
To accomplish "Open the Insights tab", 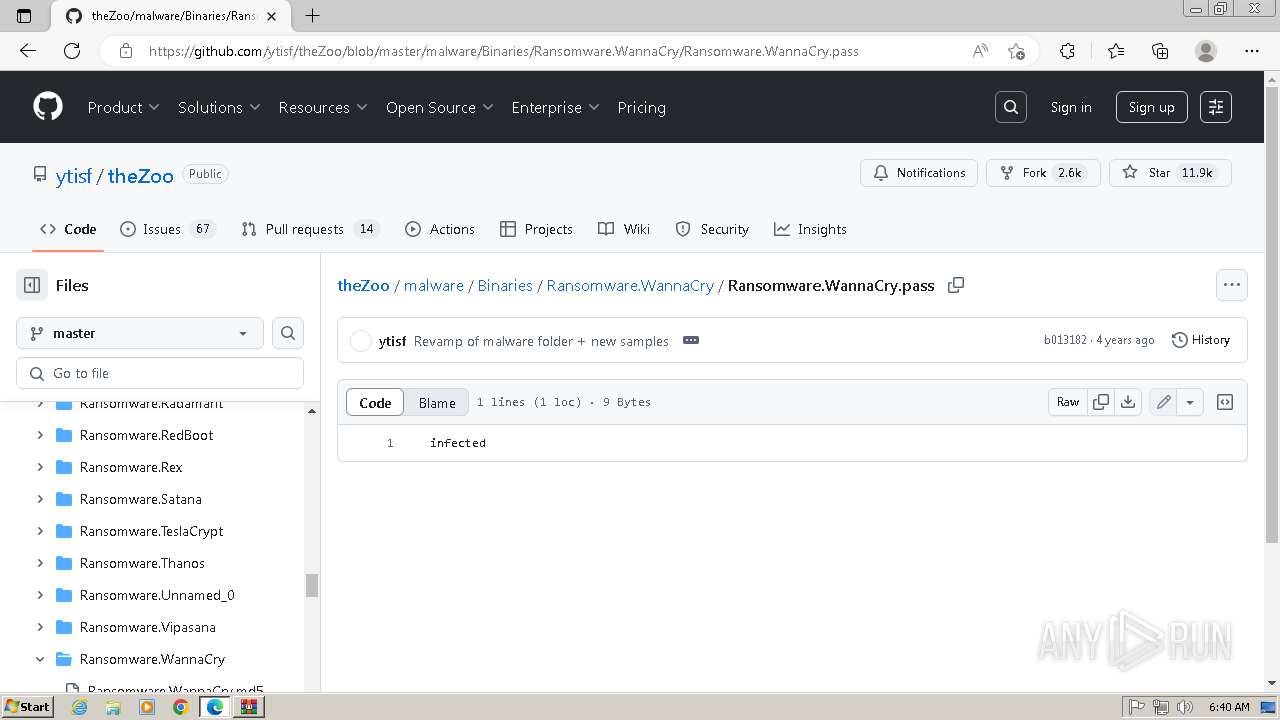I will click(x=810, y=229).
